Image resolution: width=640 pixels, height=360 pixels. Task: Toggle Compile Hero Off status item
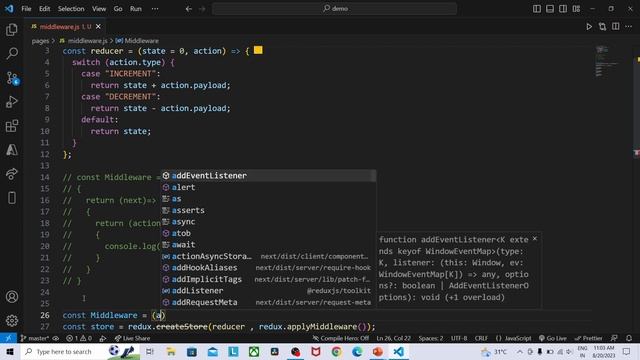coord(341,338)
